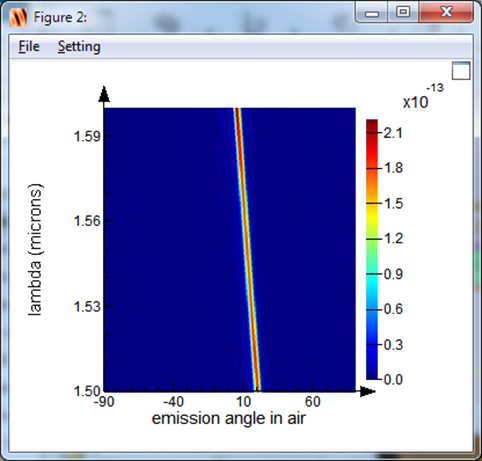Image resolution: width=482 pixels, height=461 pixels.
Task: Click the 'emission angle in air' axis label
Action: click(x=229, y=418)
